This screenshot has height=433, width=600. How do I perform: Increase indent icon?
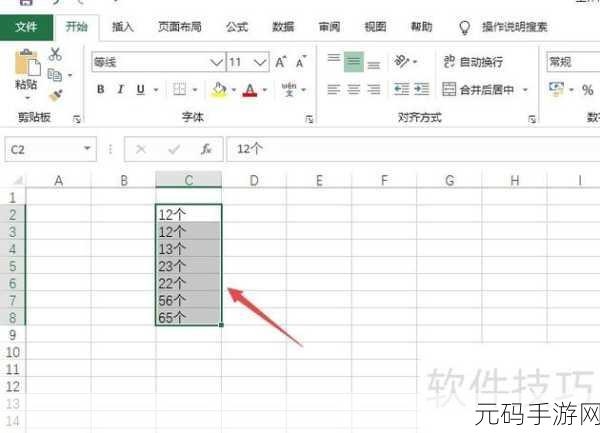(x=422, y=90)
